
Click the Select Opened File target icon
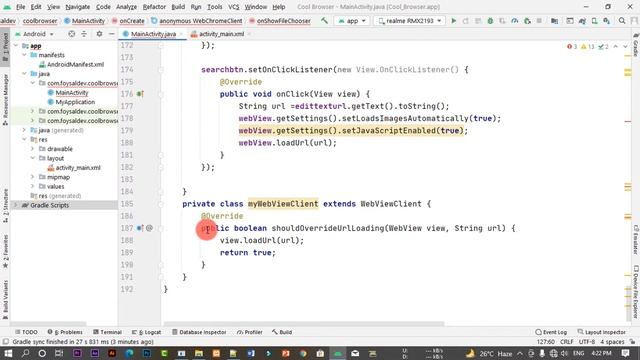[x=71, y=34]
